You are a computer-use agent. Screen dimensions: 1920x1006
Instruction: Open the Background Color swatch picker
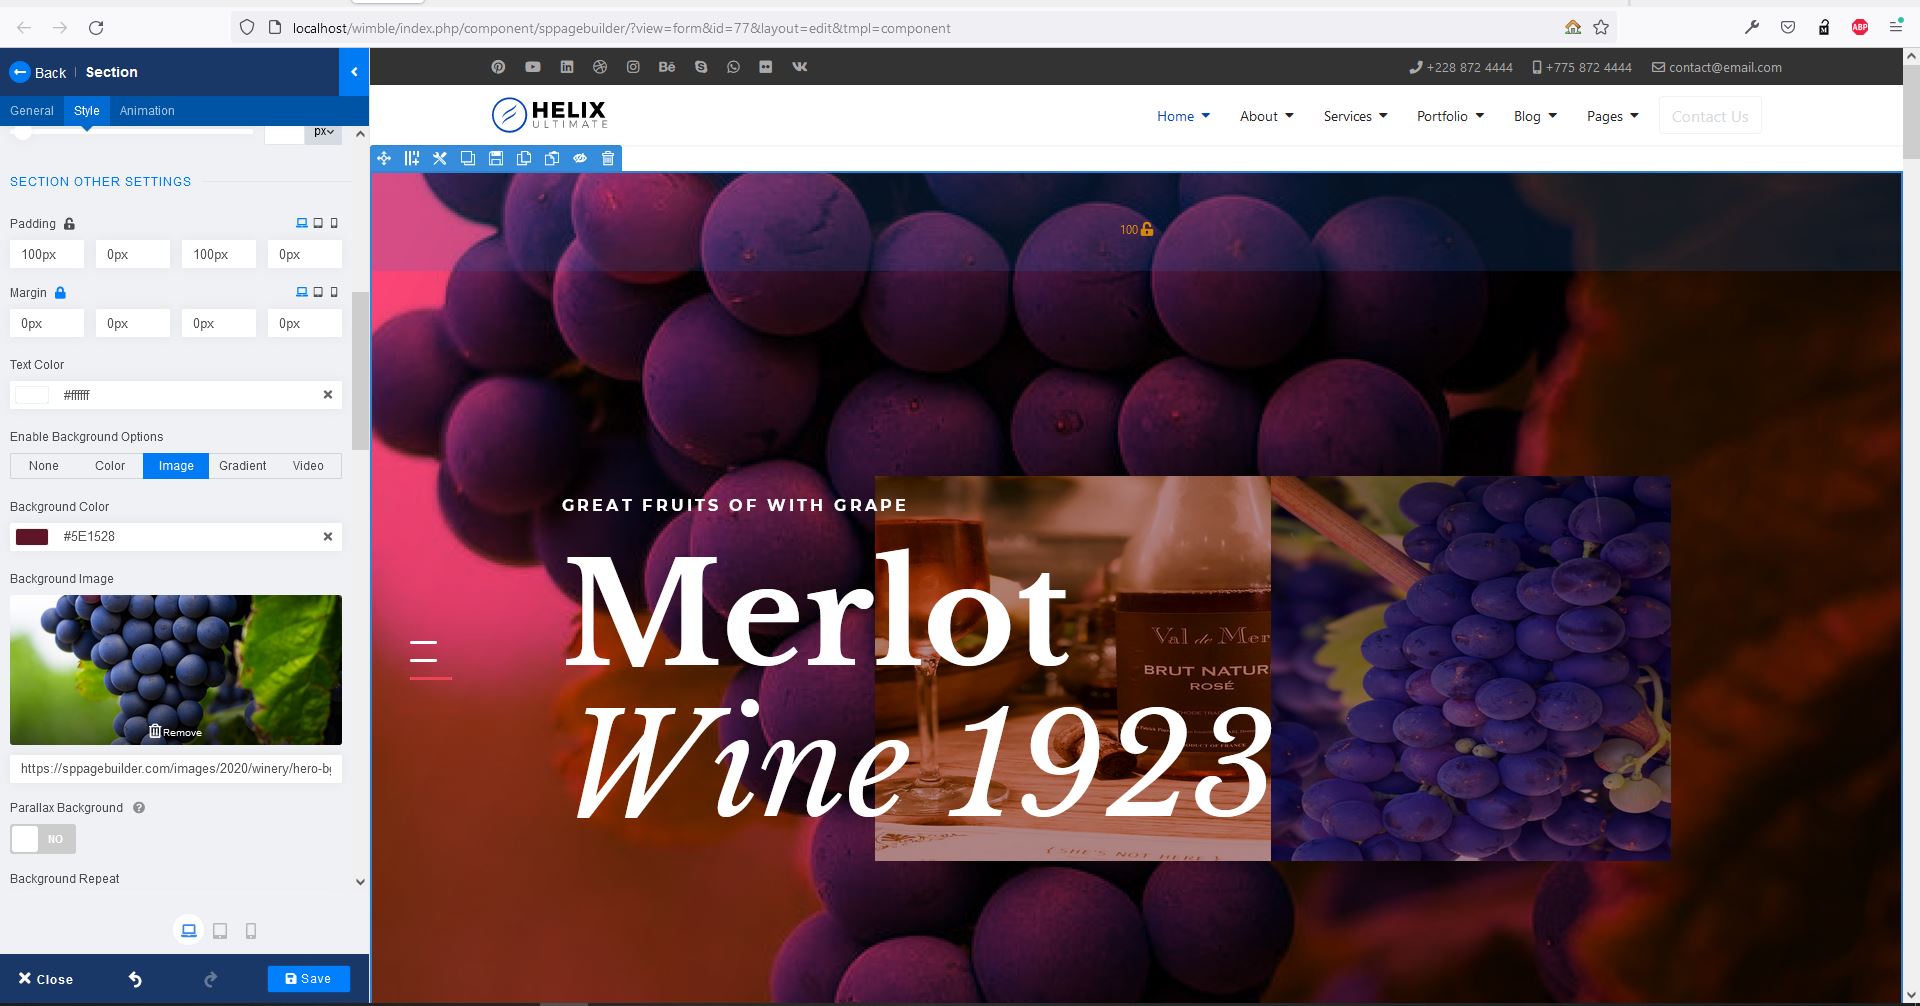pos(33,537)
